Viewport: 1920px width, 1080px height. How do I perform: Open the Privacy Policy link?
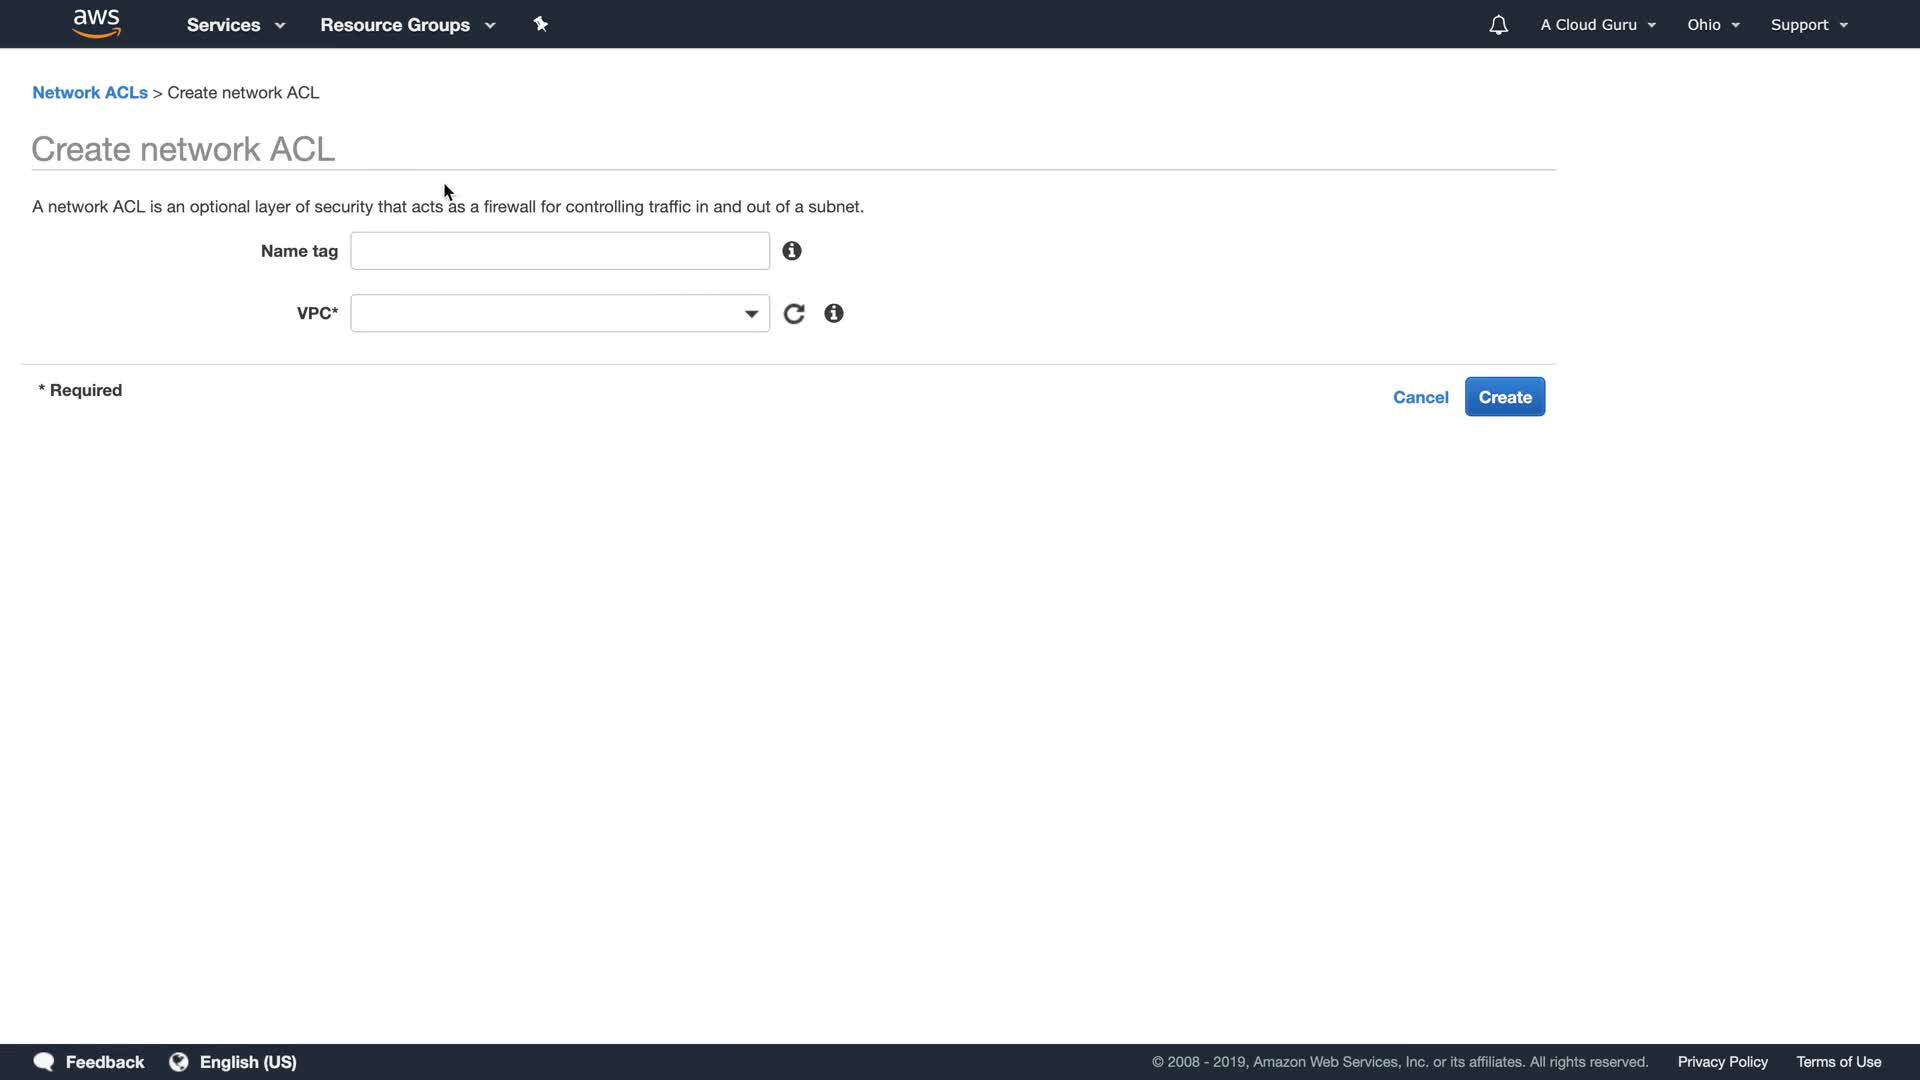tap(1722, 1062)
